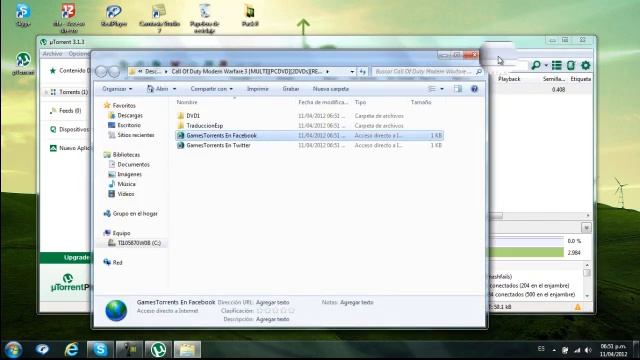Open Explorer help icon
The image size is (640, 360).
[474, 89]
